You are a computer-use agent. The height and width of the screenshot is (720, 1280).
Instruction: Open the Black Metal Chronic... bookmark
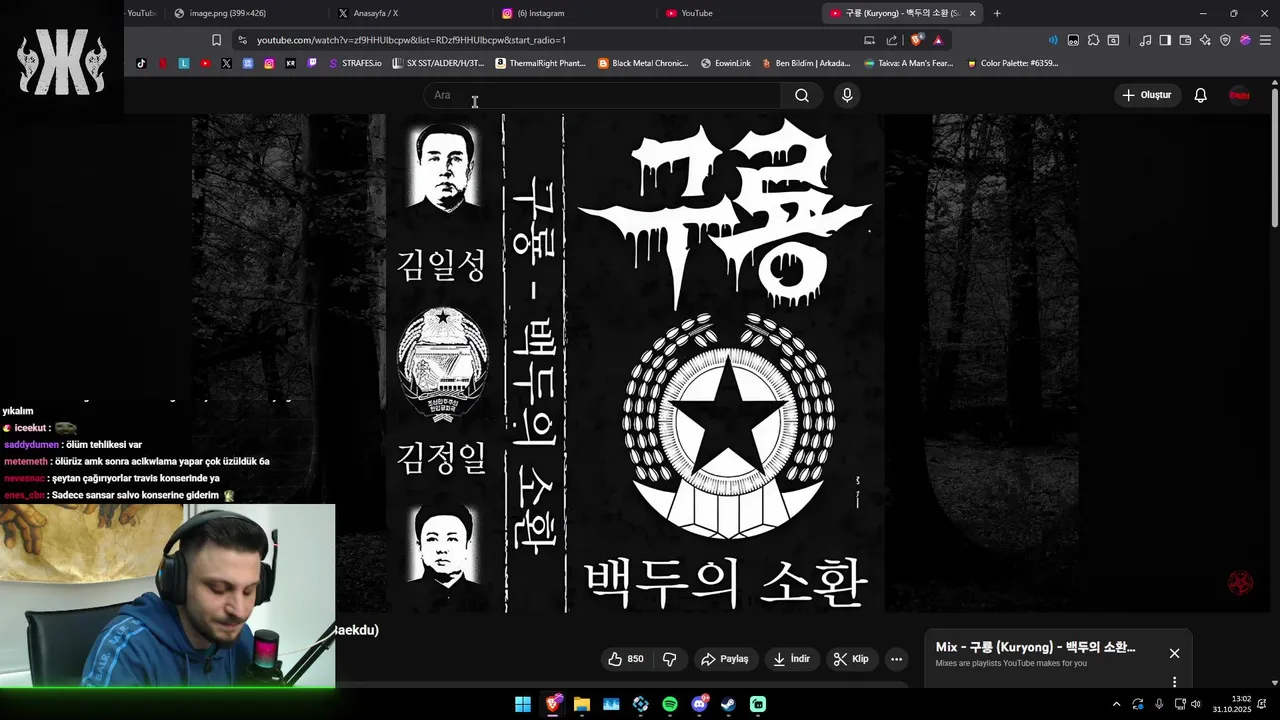click(643, 63)
